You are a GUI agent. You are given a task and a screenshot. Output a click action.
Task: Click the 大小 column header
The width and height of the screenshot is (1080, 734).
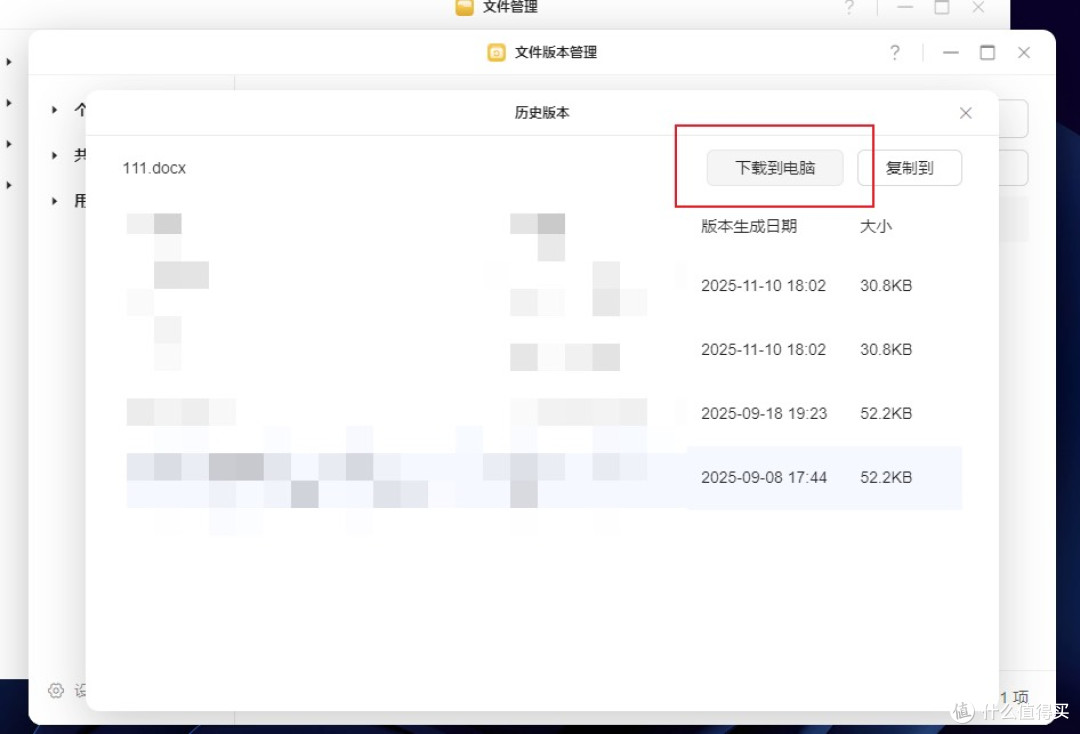pos(875,227)
